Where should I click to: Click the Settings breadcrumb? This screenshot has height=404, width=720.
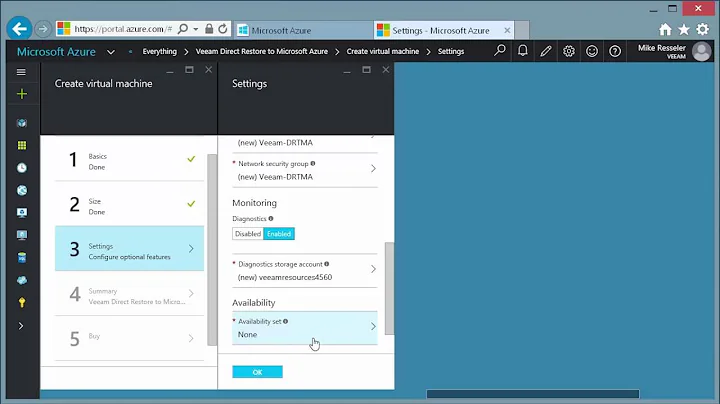(450, 51)
